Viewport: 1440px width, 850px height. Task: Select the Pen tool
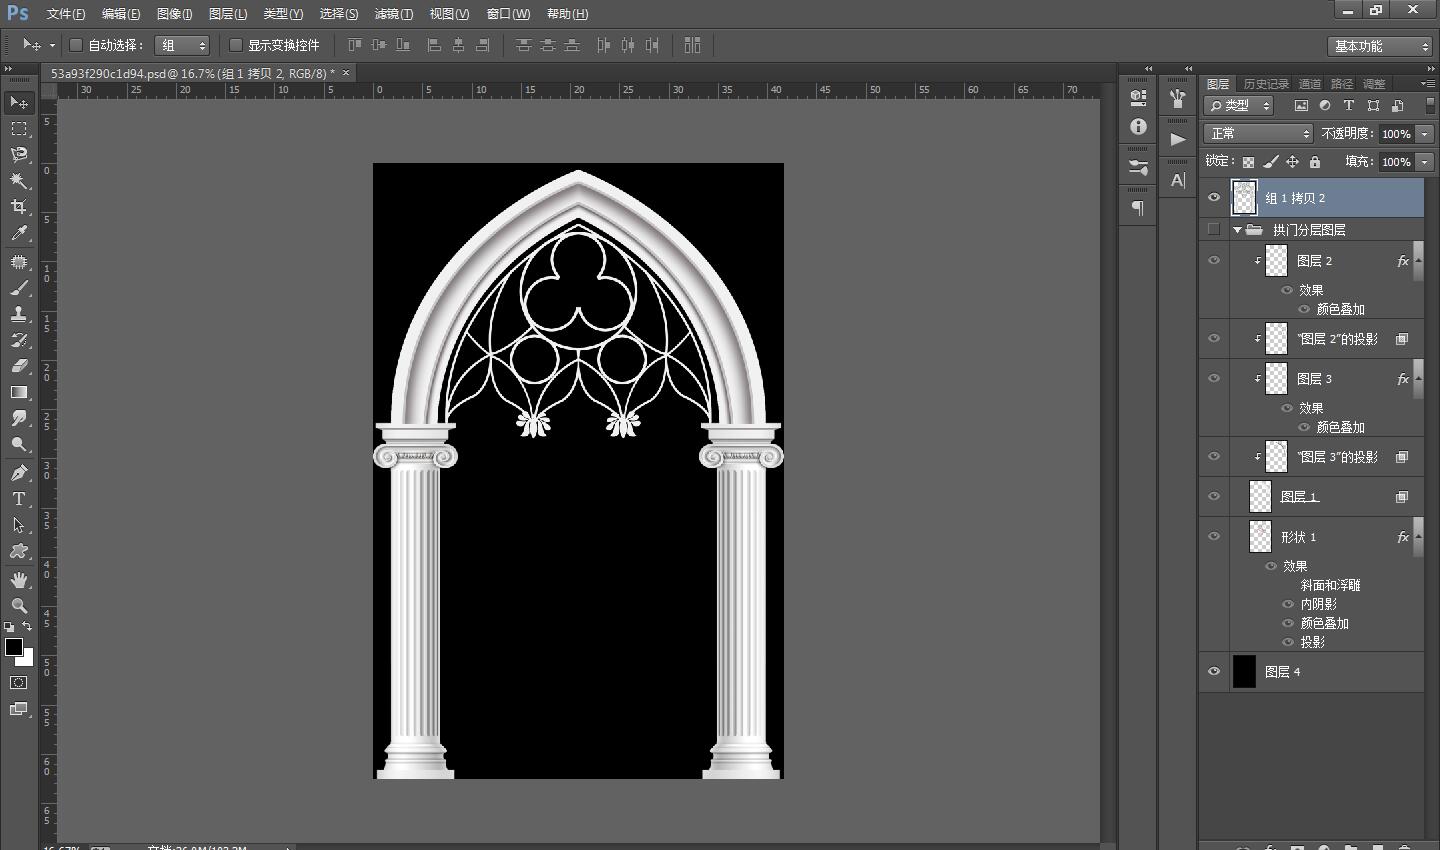pos(19,473)
